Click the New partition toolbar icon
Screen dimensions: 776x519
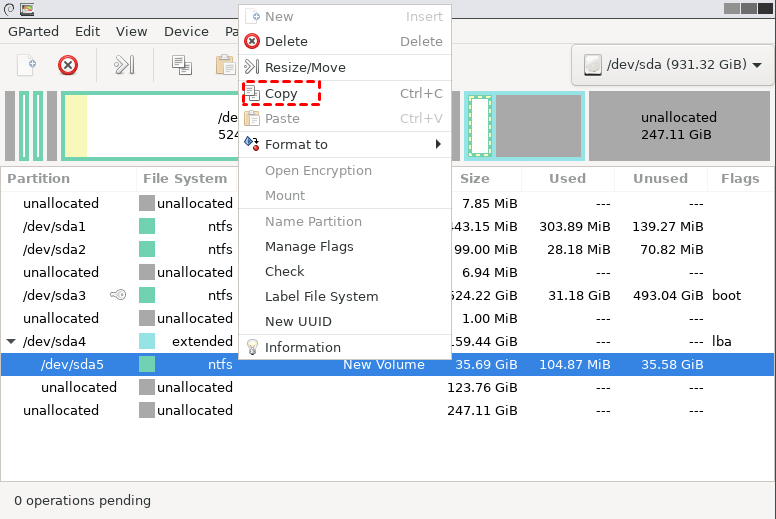[27, 65]
